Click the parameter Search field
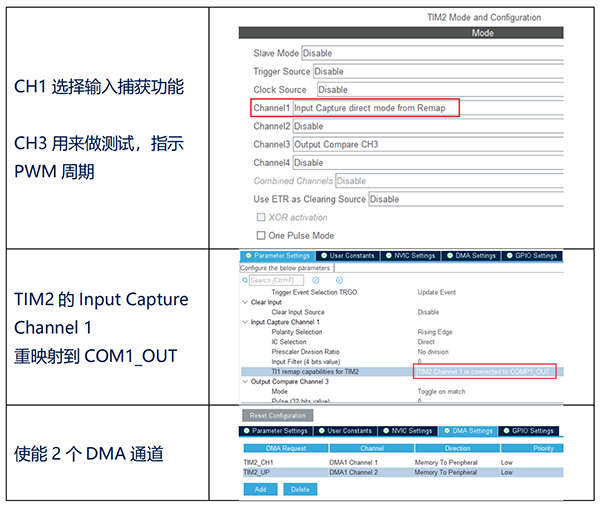Image resolution: width=600 pixels, height=505 pixels. click(276, 280)
